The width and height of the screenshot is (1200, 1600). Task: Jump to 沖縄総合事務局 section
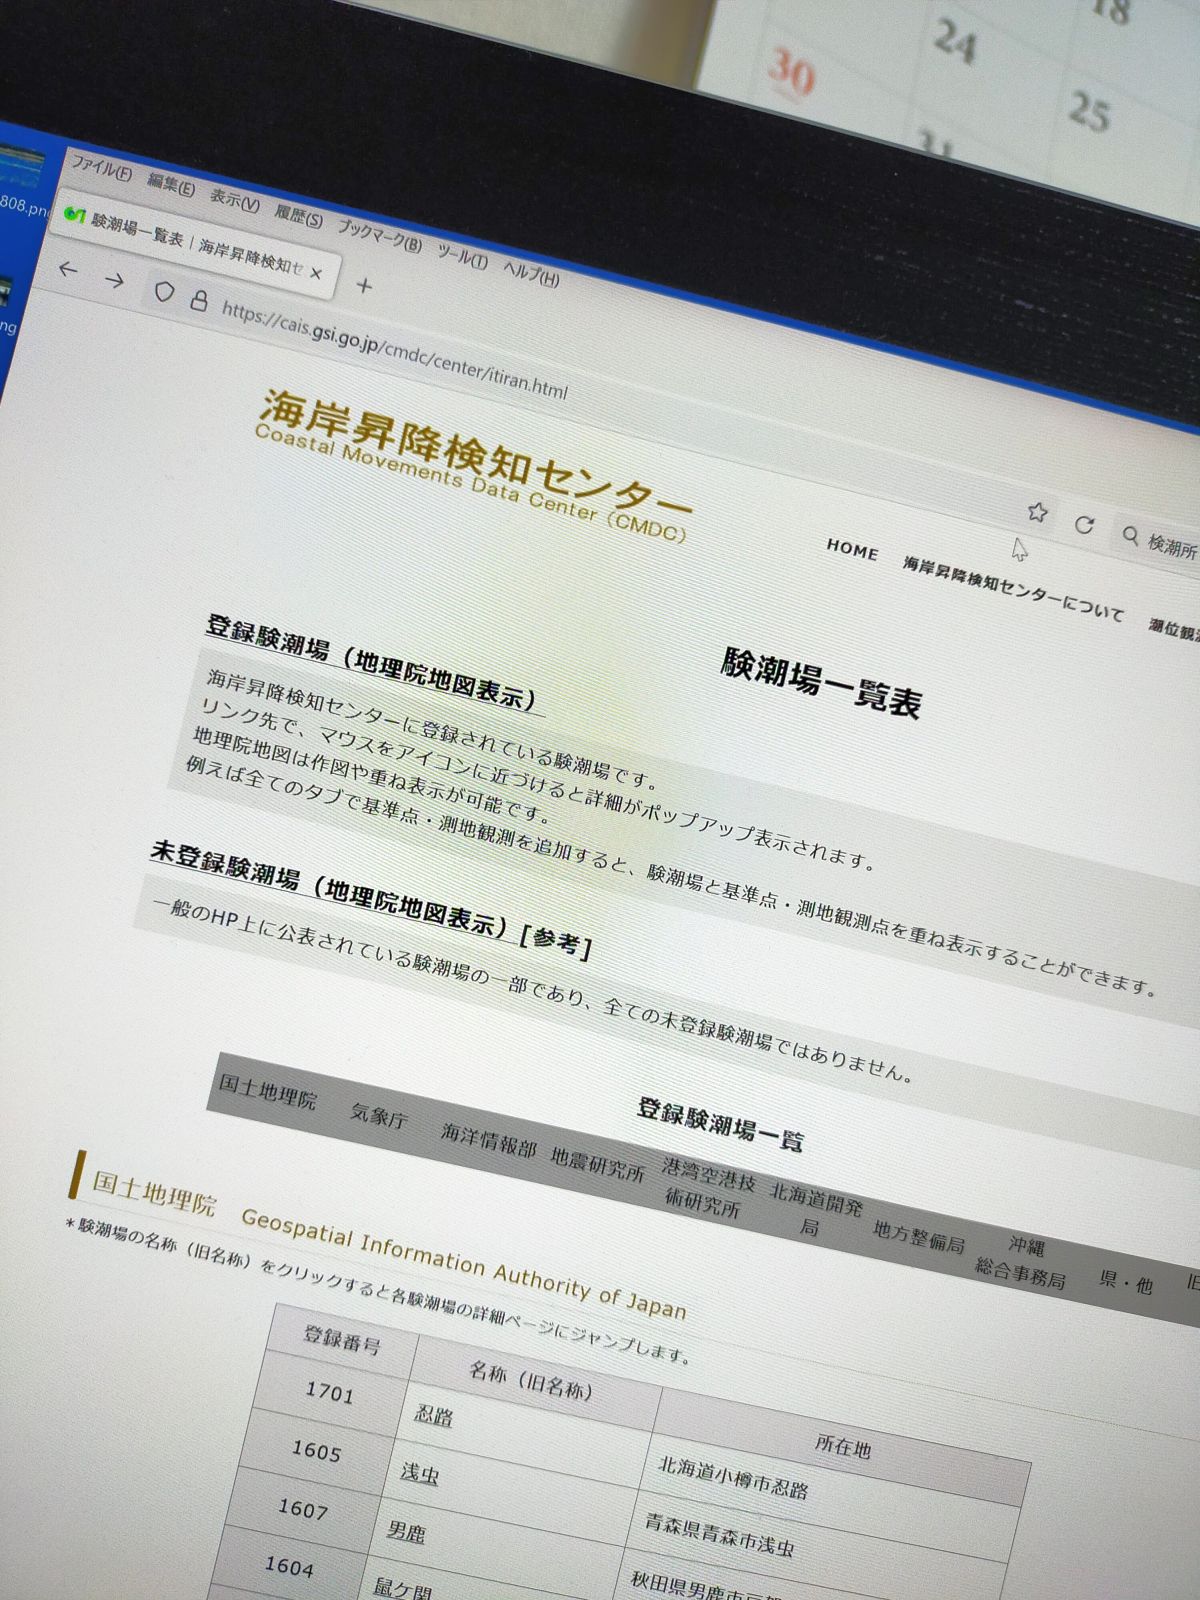(1022, 1261)
